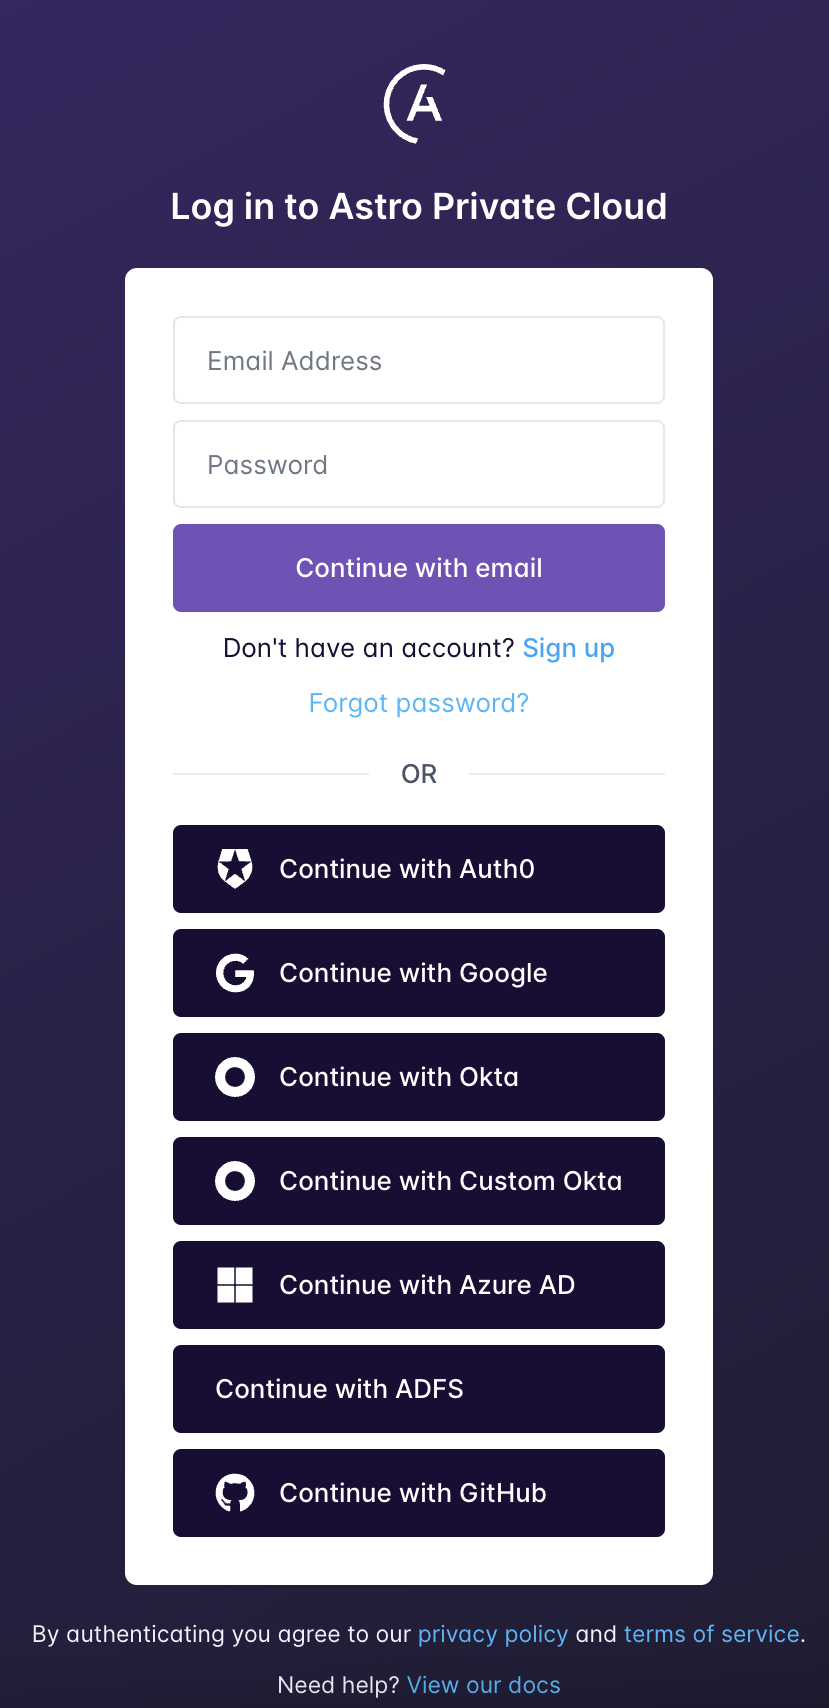
Task: Click the Astro logo above the title
Action: click(x=414, y=103)
